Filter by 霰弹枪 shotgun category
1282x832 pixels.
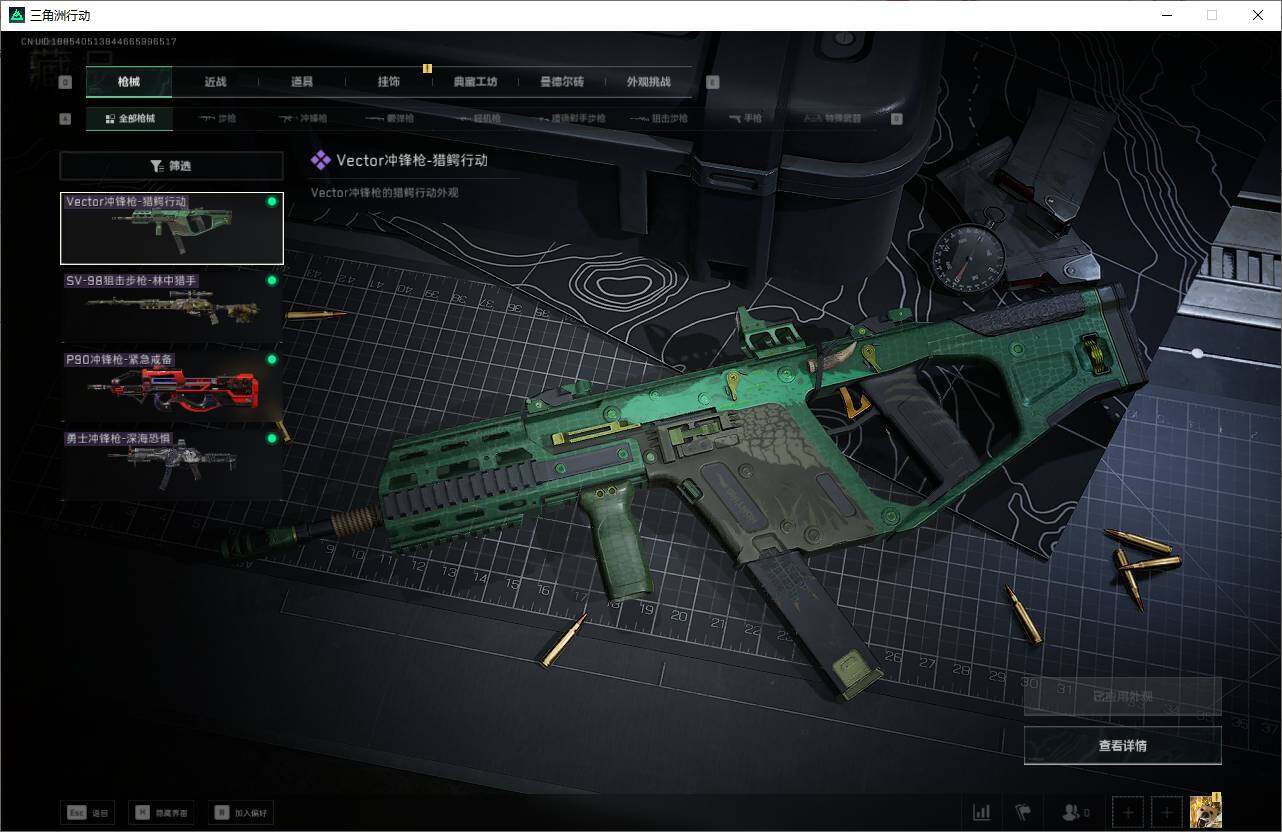pyautogui.click(x=389, y=119)
